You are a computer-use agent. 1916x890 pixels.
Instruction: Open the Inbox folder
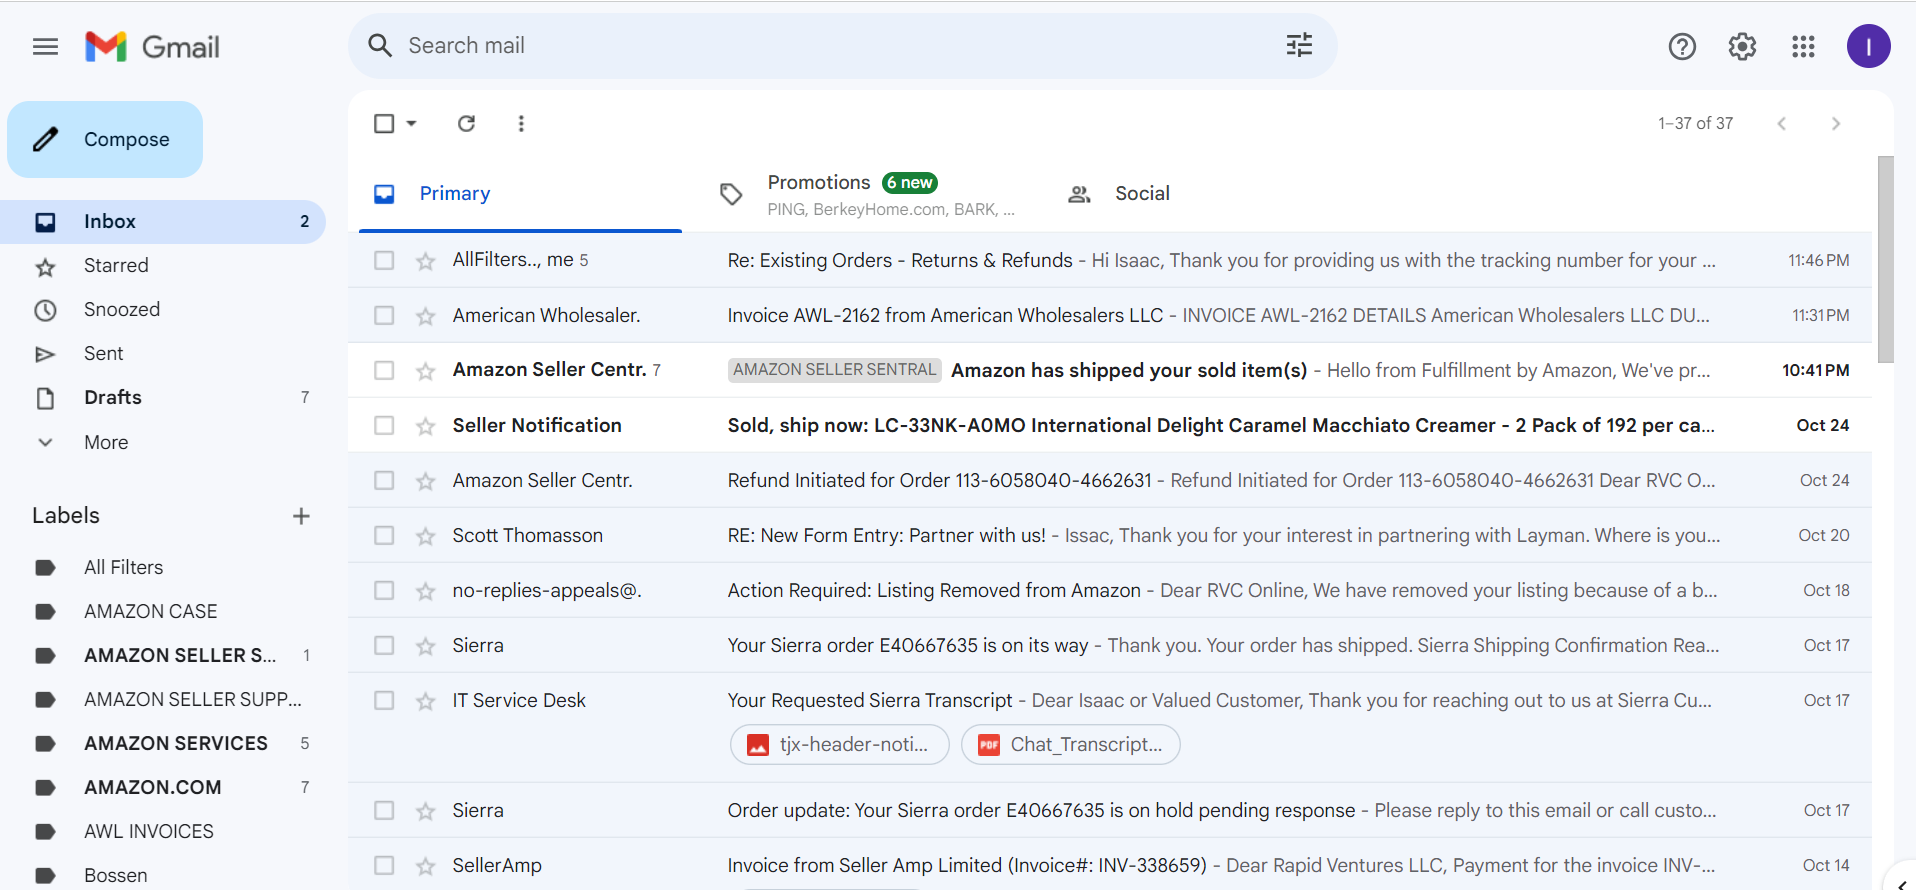(x=163, y=222)
